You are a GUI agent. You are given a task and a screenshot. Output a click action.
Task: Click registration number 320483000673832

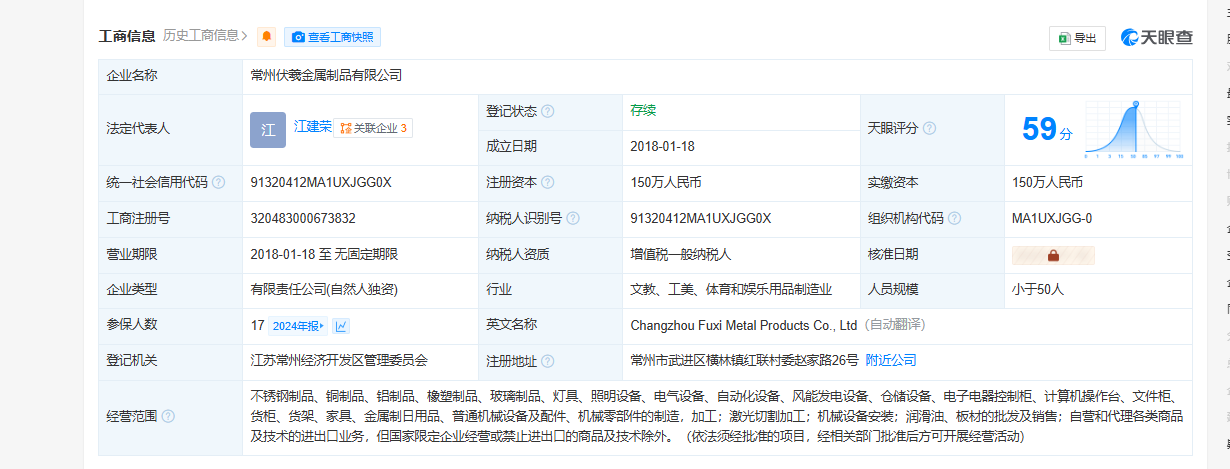pos(303,219)
